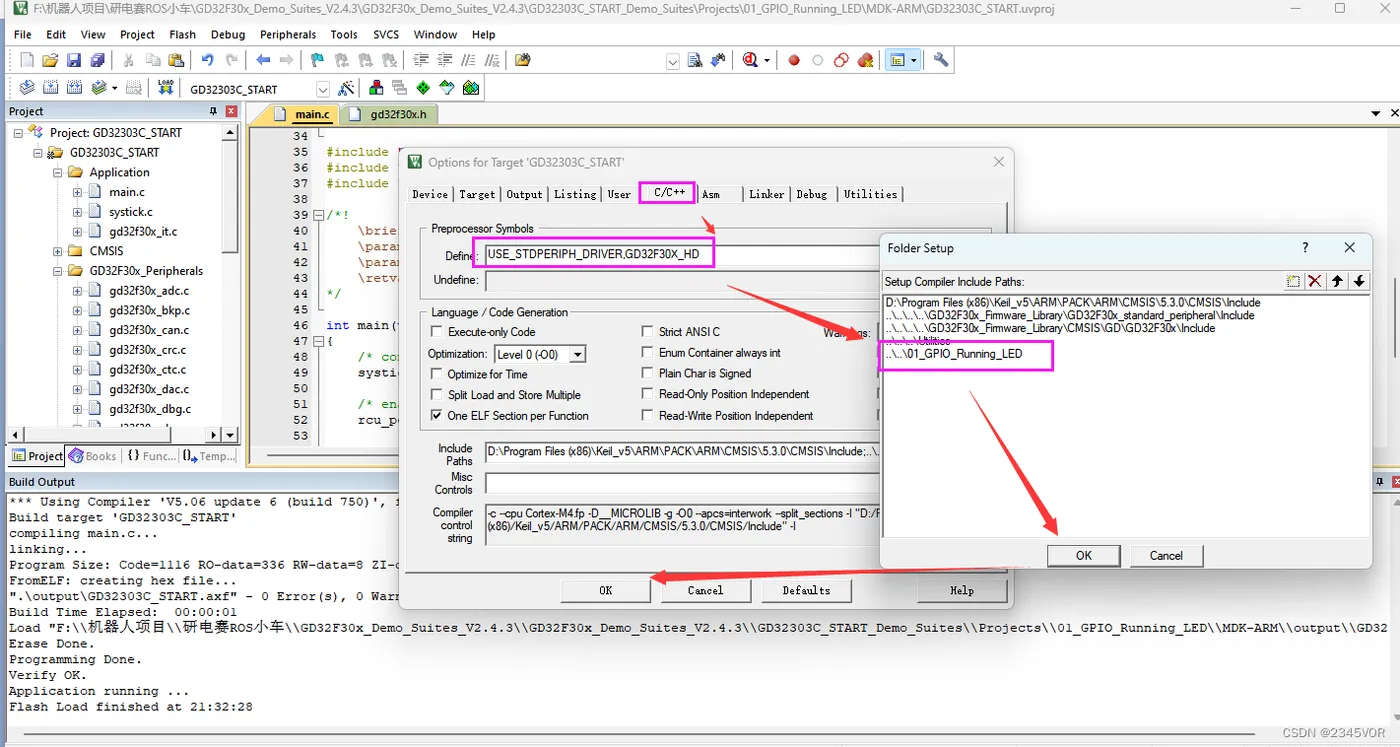Toggle Enum Container always int
1400x747 pixels.
648,353
